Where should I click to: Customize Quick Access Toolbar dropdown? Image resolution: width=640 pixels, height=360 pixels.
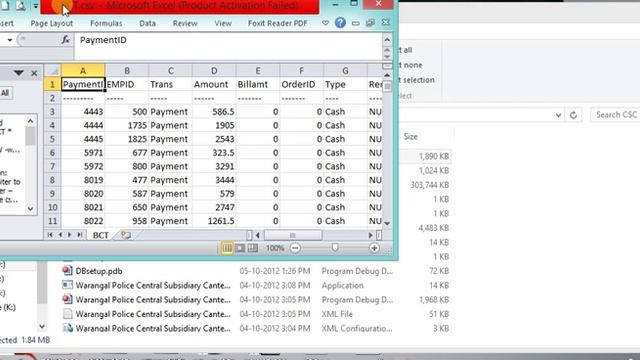coord(36,6)
